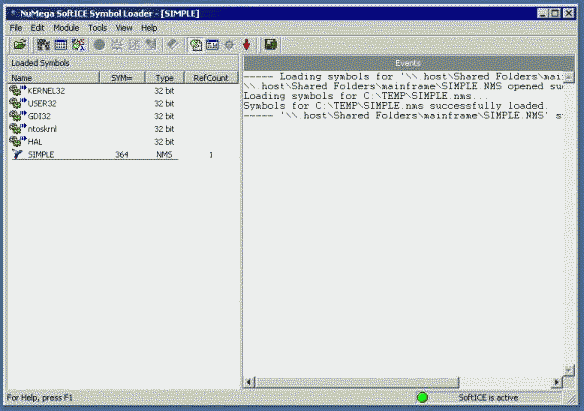Click the first grayed bug toolbar icon

coord(117,45)
